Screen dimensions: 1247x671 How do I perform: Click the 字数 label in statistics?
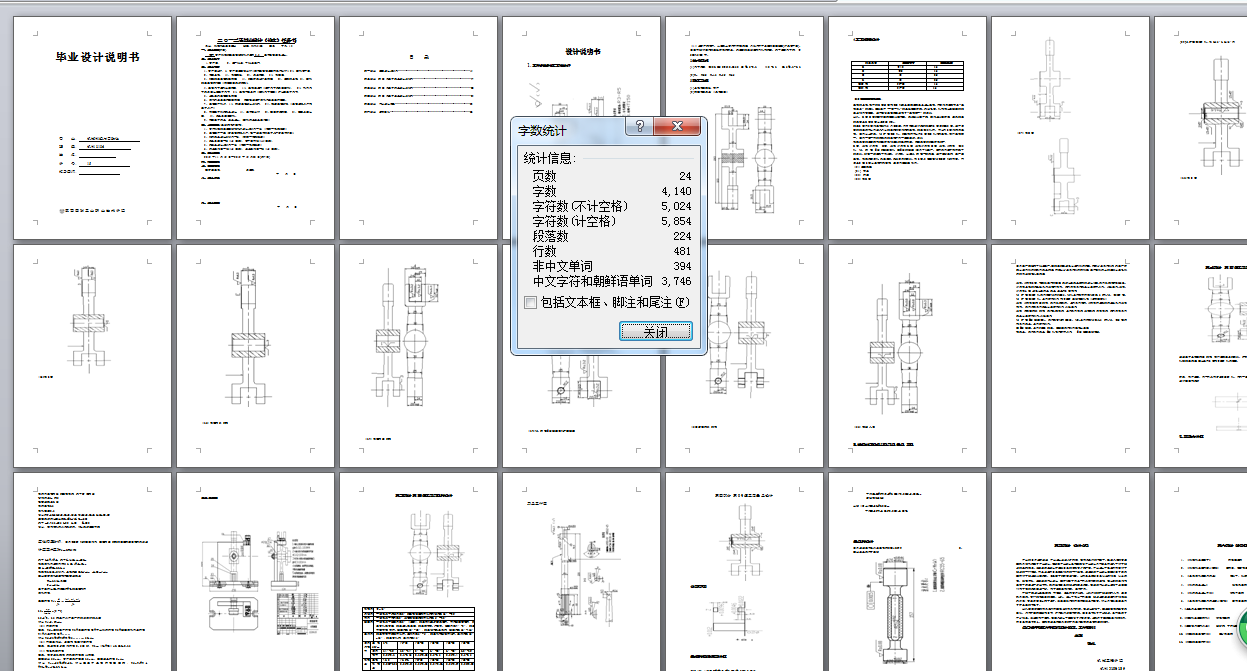(545, 191)
